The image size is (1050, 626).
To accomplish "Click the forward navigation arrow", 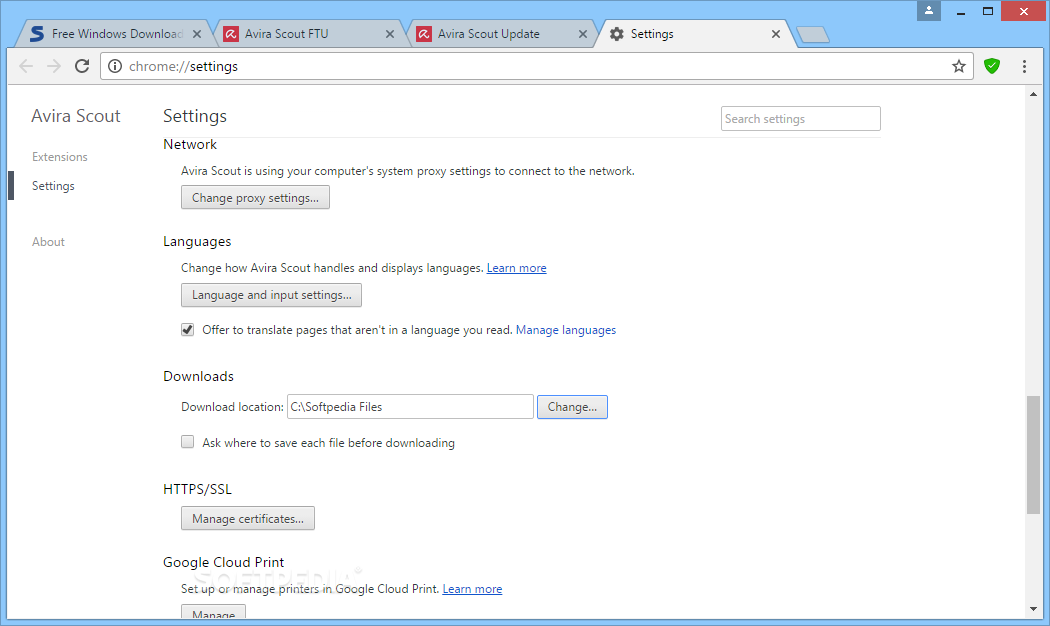I will [x=54, y=66].
